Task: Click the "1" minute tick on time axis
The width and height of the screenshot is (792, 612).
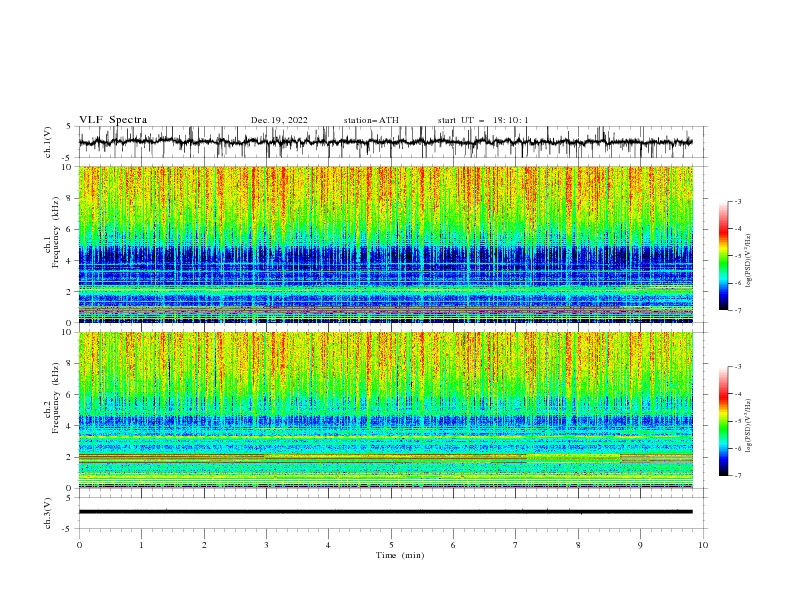Action: tap(141, 545)
